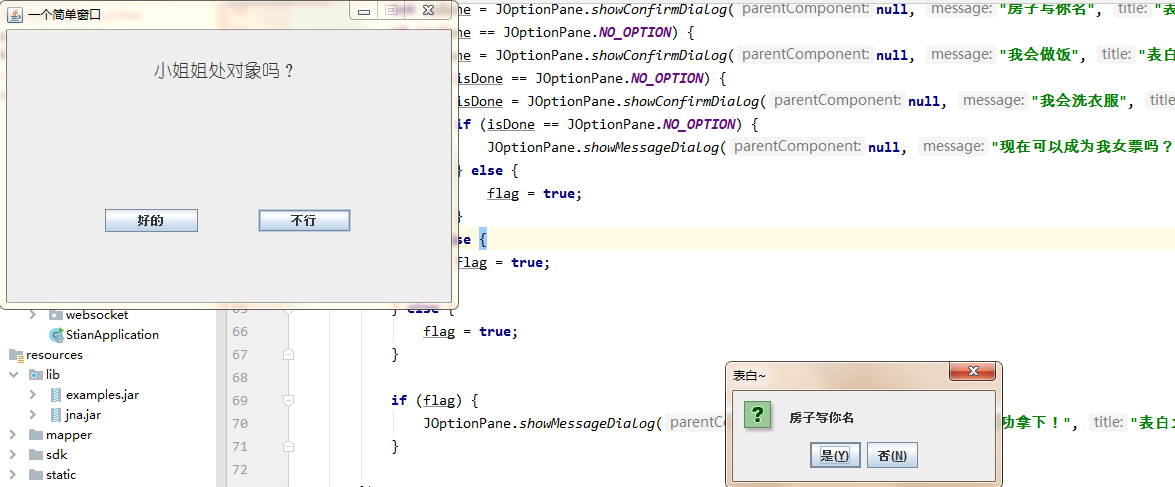Select jna.jar in the project tree
Screen dimensions: 1175x487
point(84,414)
